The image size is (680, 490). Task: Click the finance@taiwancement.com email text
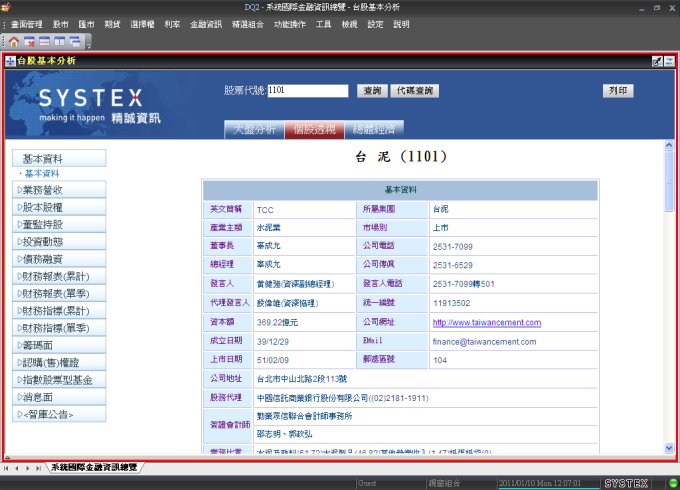[x=484, y=342]
